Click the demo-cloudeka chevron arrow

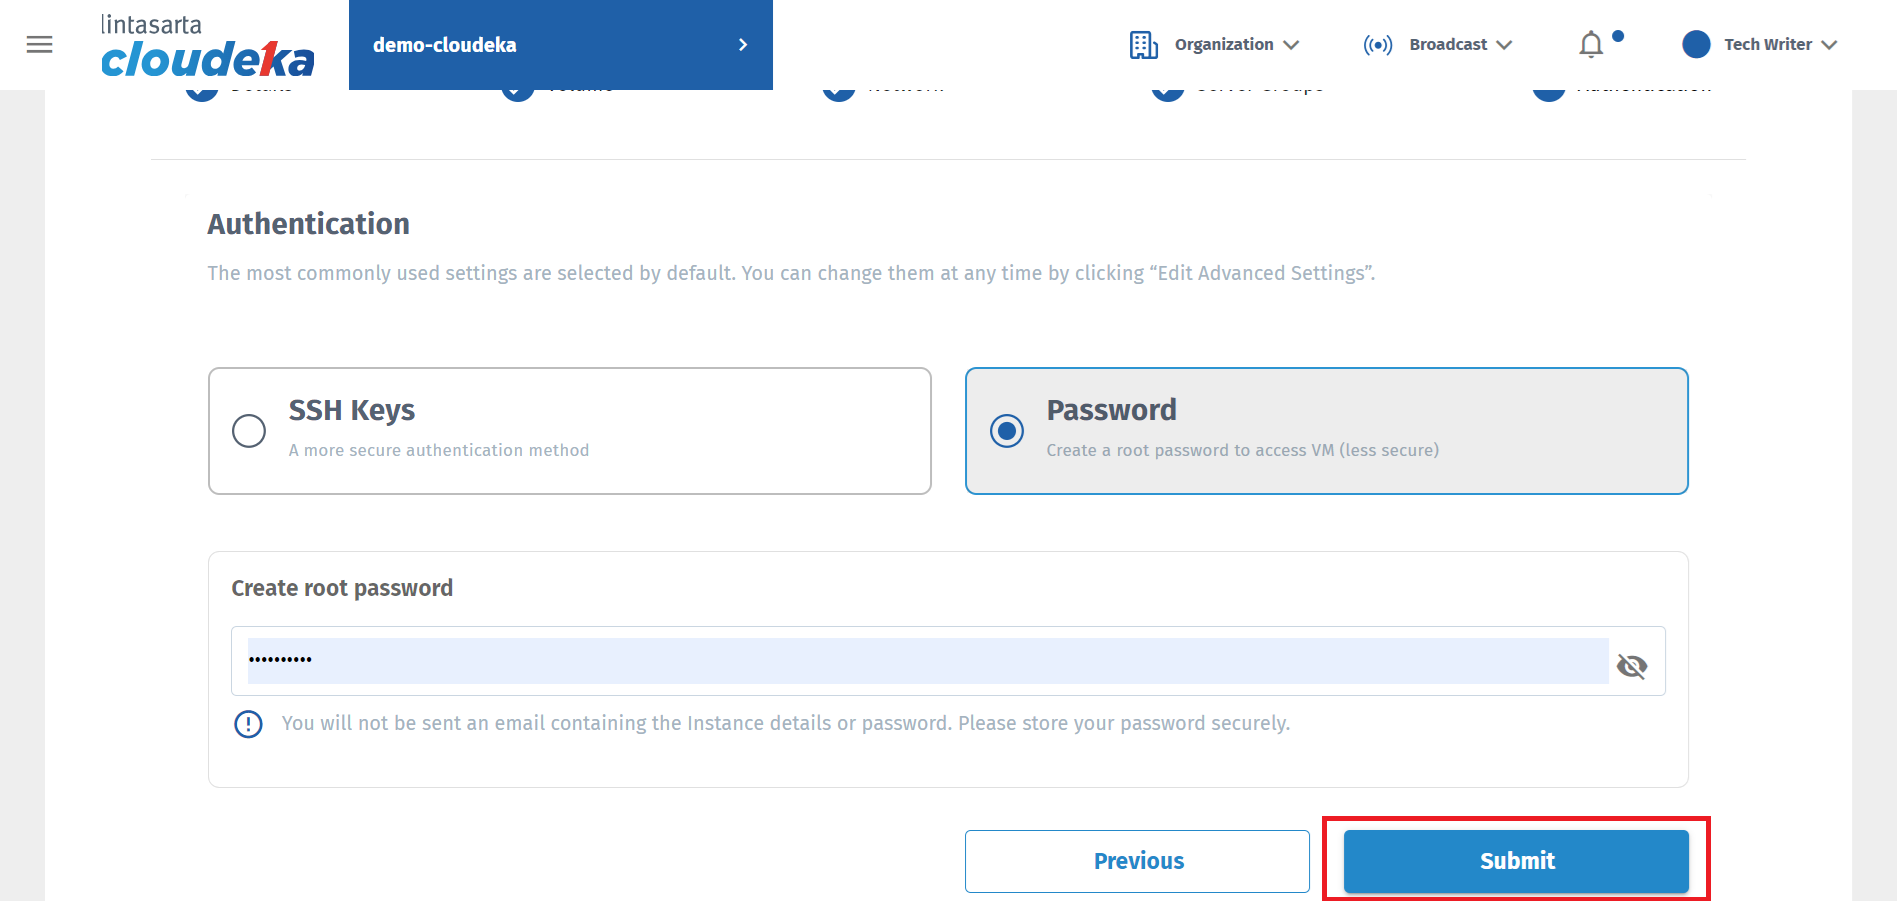(x=743, y=45)
